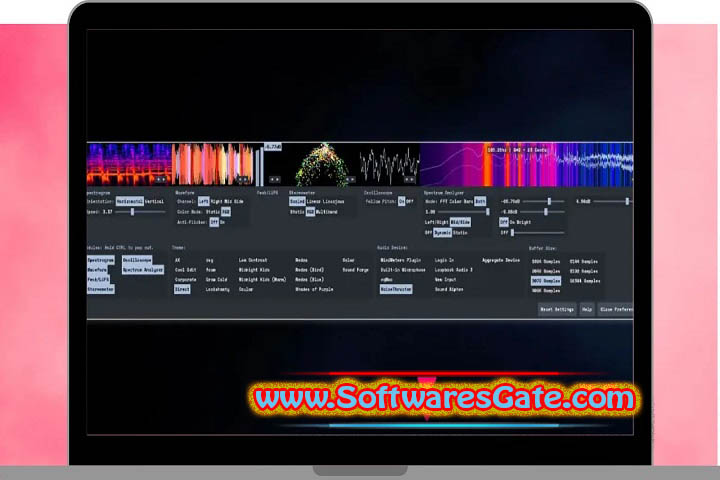The width and height of the screenshot is (720, 480).
Task: Apply the Corporate theme
Action: 186,280
